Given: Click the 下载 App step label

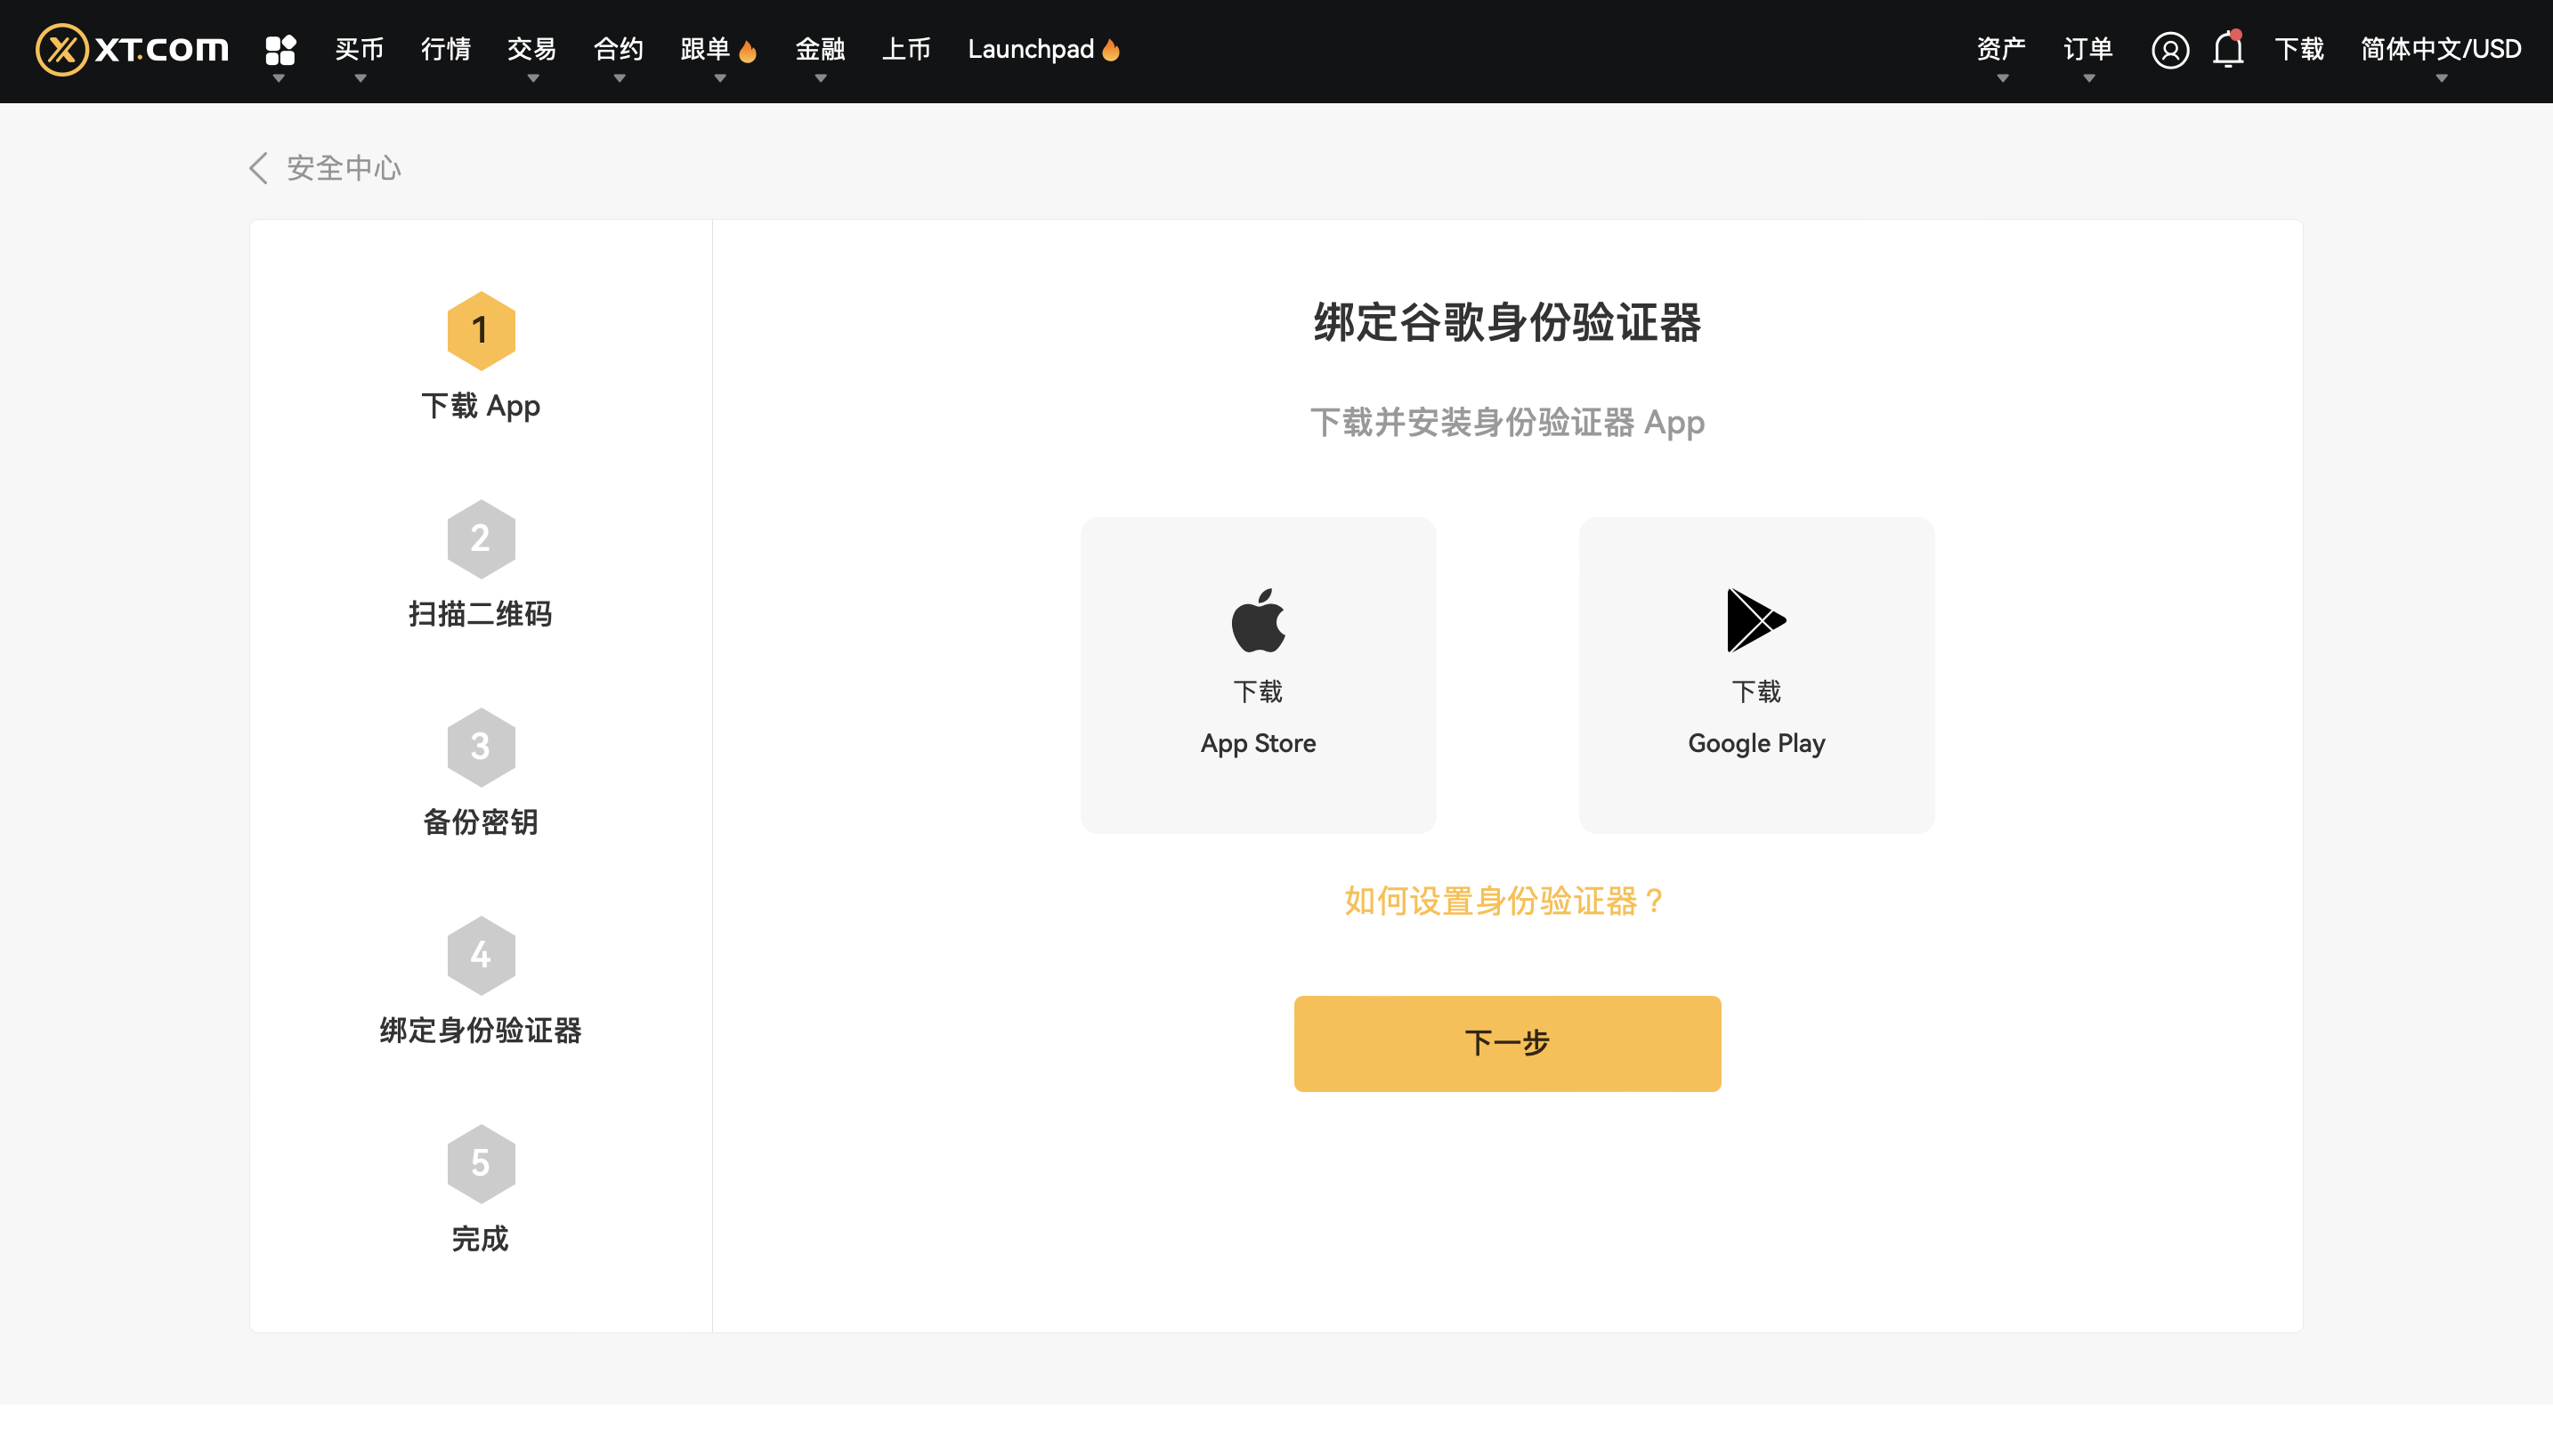Looking at the screenshot, I should [481, 406].
